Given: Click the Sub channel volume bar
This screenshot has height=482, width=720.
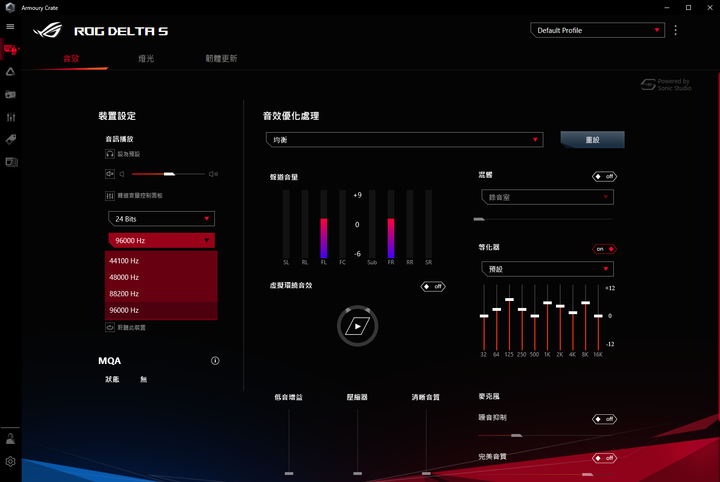Looking at the screenshot, I should point(372,224).
